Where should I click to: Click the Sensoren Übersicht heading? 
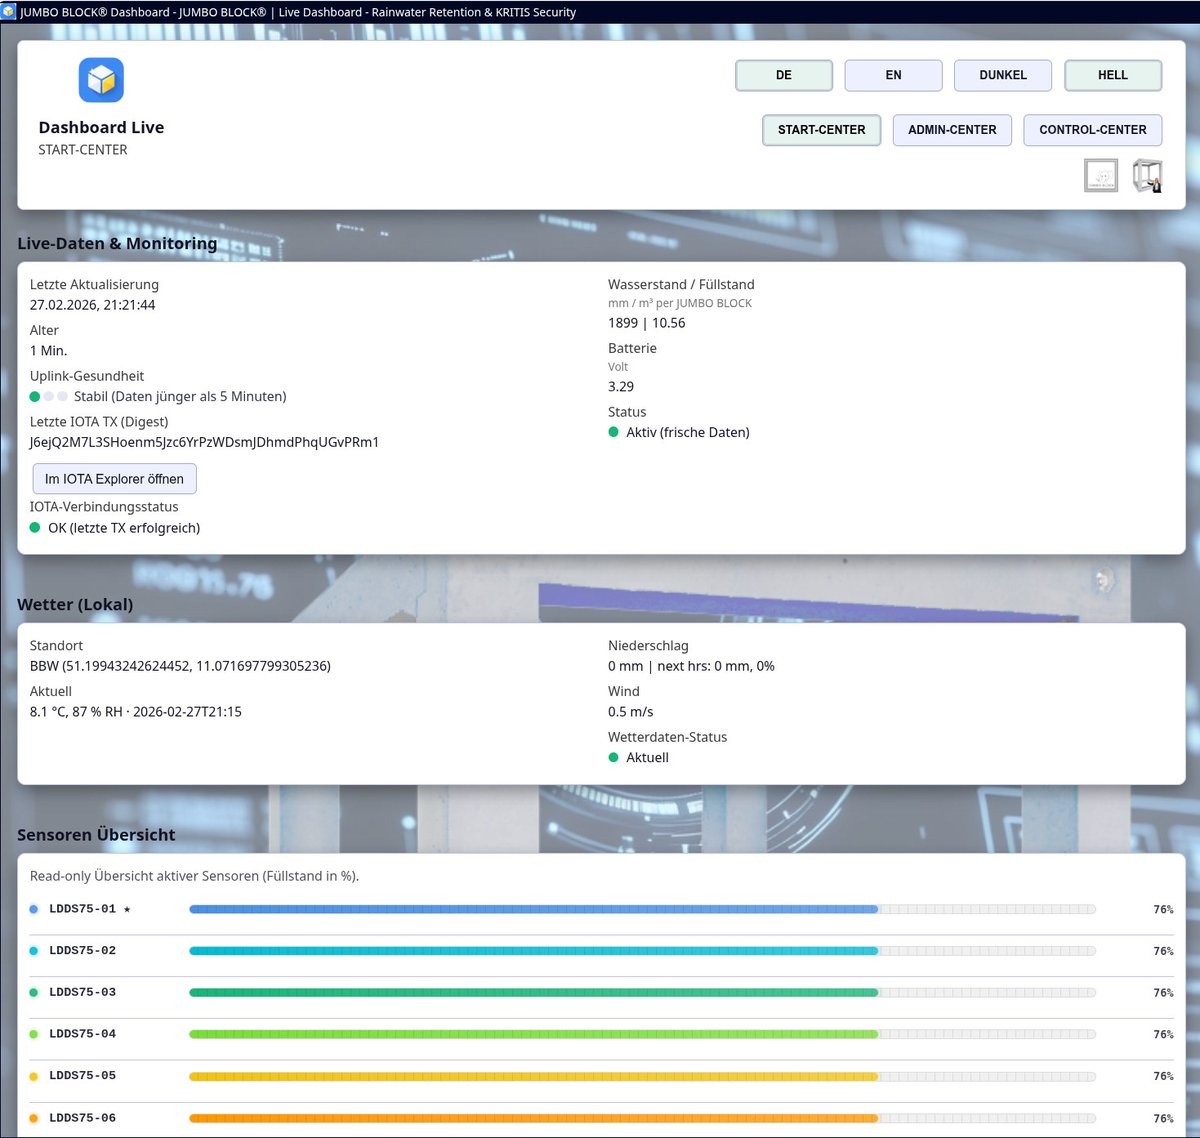pyautogui.click(x=96, y=835)
